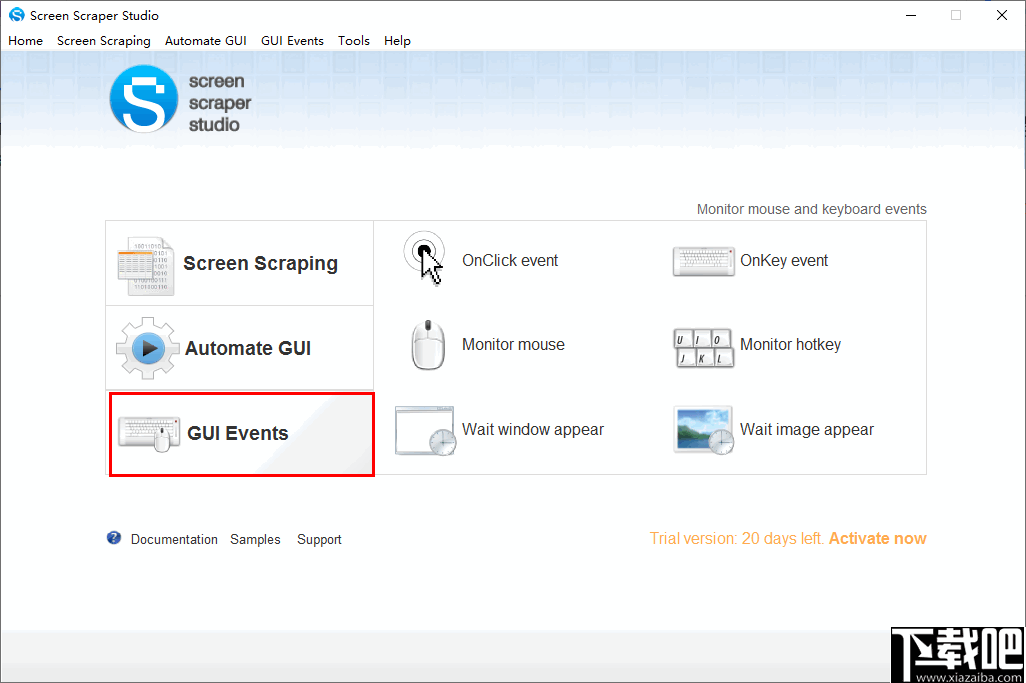1026x683 pixels.
Task: Choose the Wait window appear option
Action: 533,430
